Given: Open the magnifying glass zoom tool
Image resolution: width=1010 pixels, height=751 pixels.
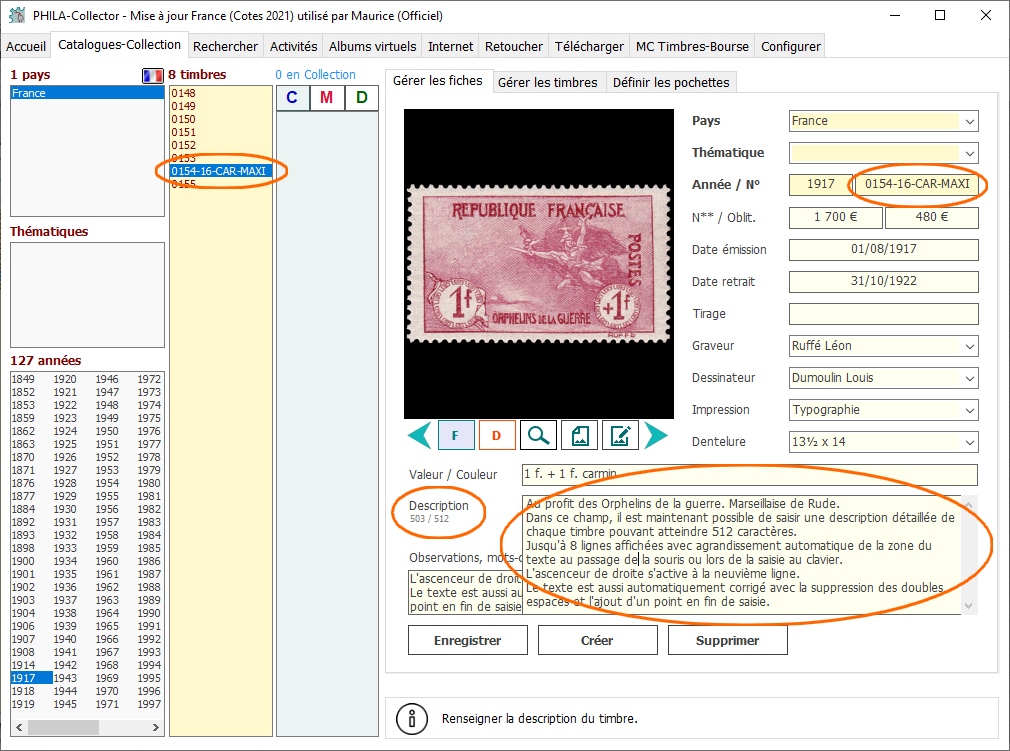Looking at the screenshot, I should coord(538,435).
